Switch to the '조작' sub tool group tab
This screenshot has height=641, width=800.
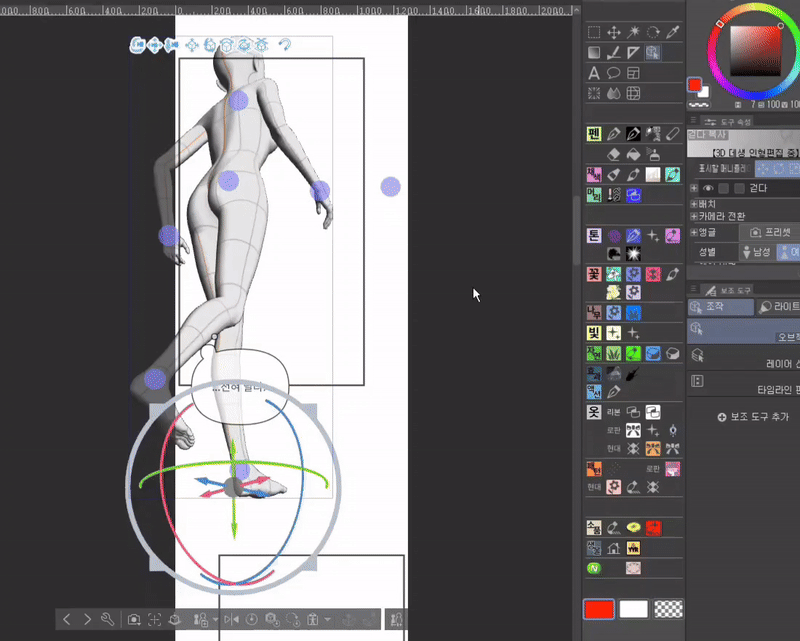coord(720,307)
